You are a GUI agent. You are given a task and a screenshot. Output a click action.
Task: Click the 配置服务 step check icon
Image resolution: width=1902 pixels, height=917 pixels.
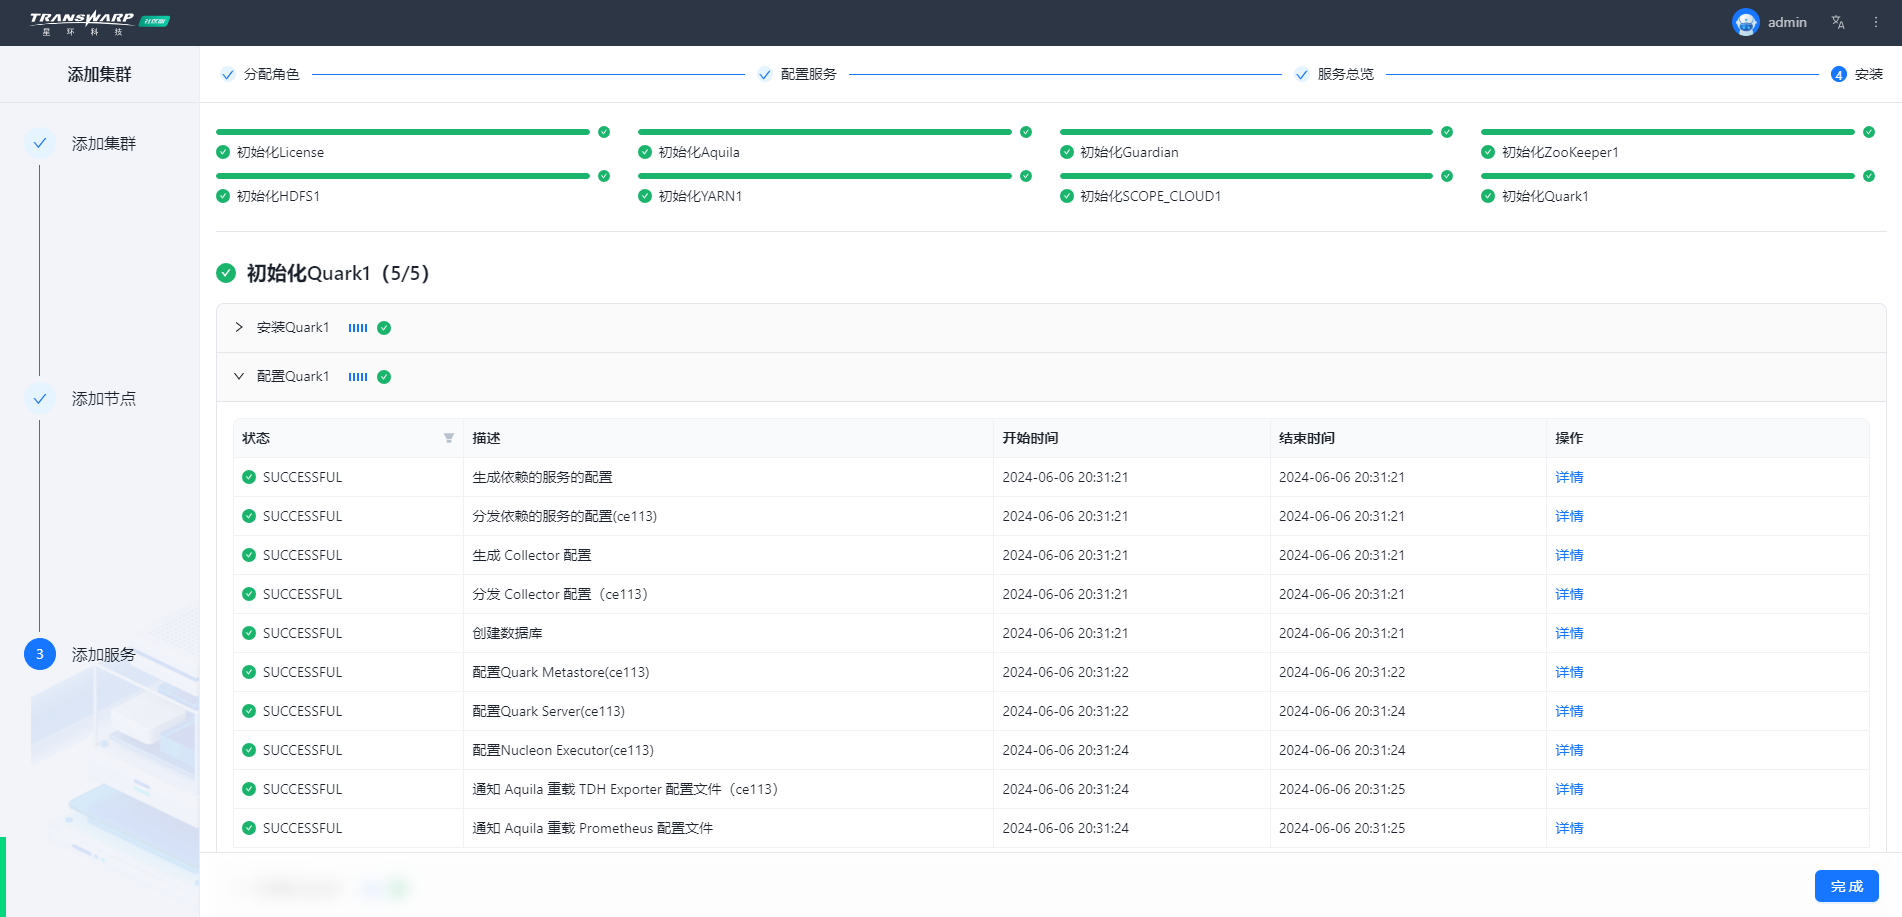pyautogui.click(x=765, y=74)
